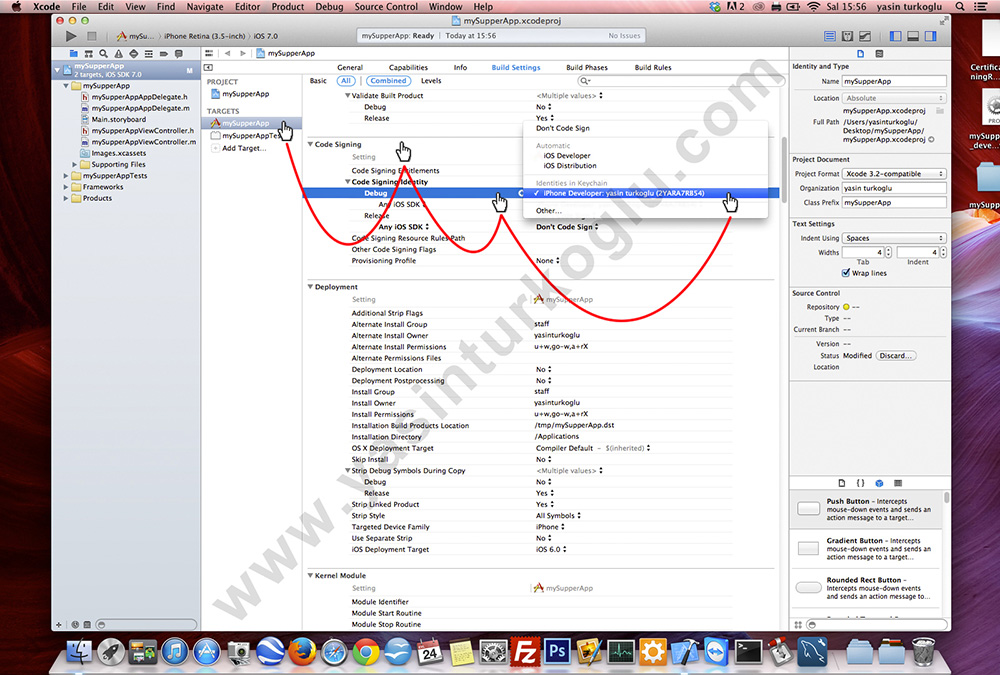Open the Product menu
Image resolution: width=1000 pixels, height=675 pixels.
[288, 6]
